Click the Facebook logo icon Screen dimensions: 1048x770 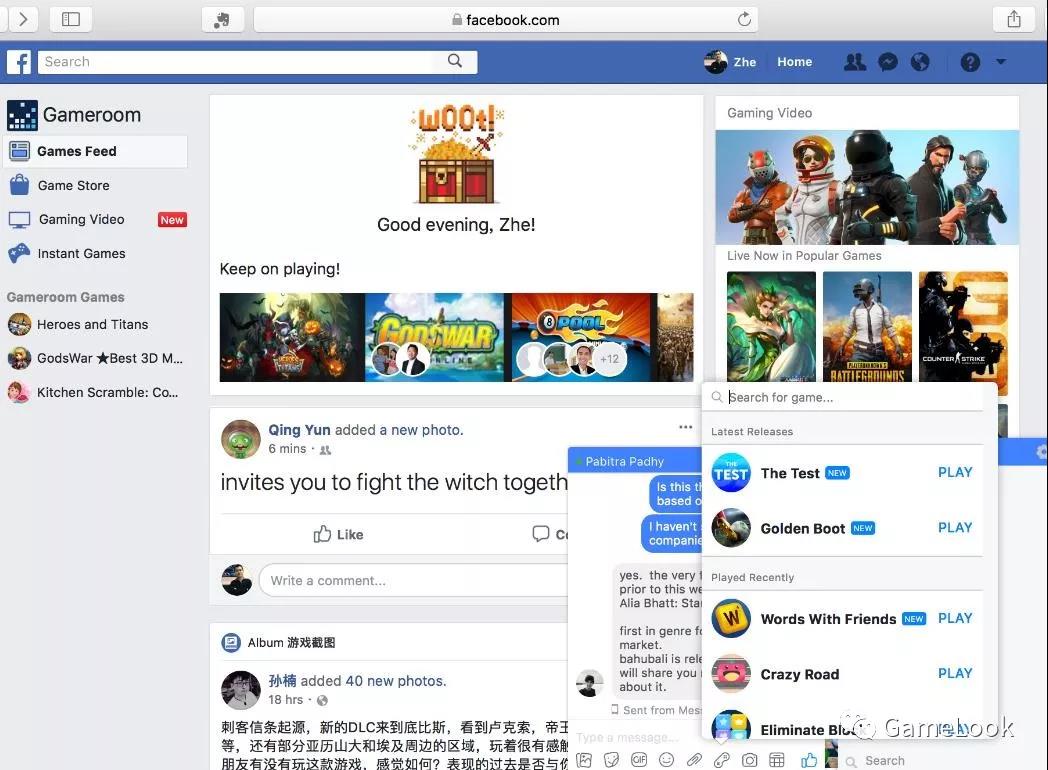pos(19,62)
